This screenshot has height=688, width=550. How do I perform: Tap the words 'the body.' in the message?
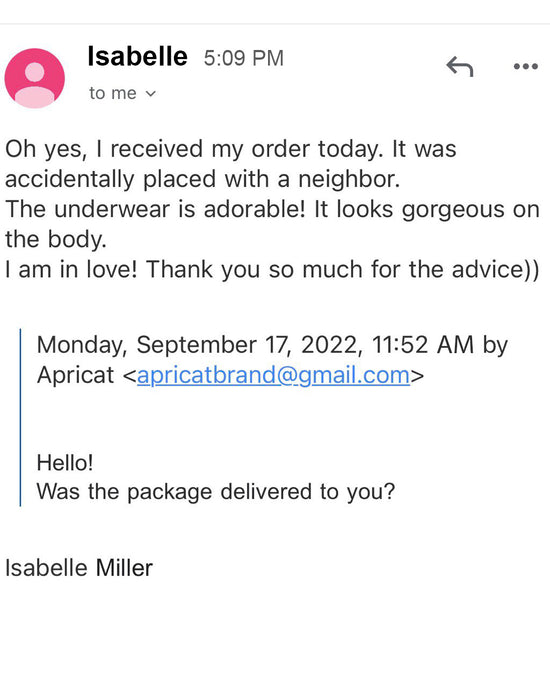tap(56, 240)
